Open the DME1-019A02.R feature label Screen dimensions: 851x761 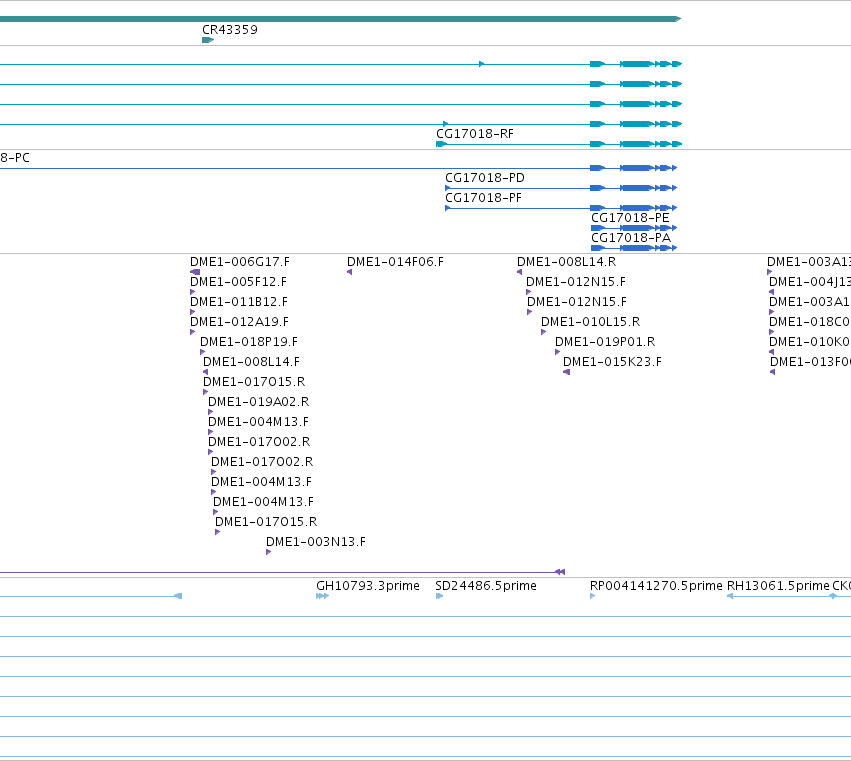tap(258, 402)
